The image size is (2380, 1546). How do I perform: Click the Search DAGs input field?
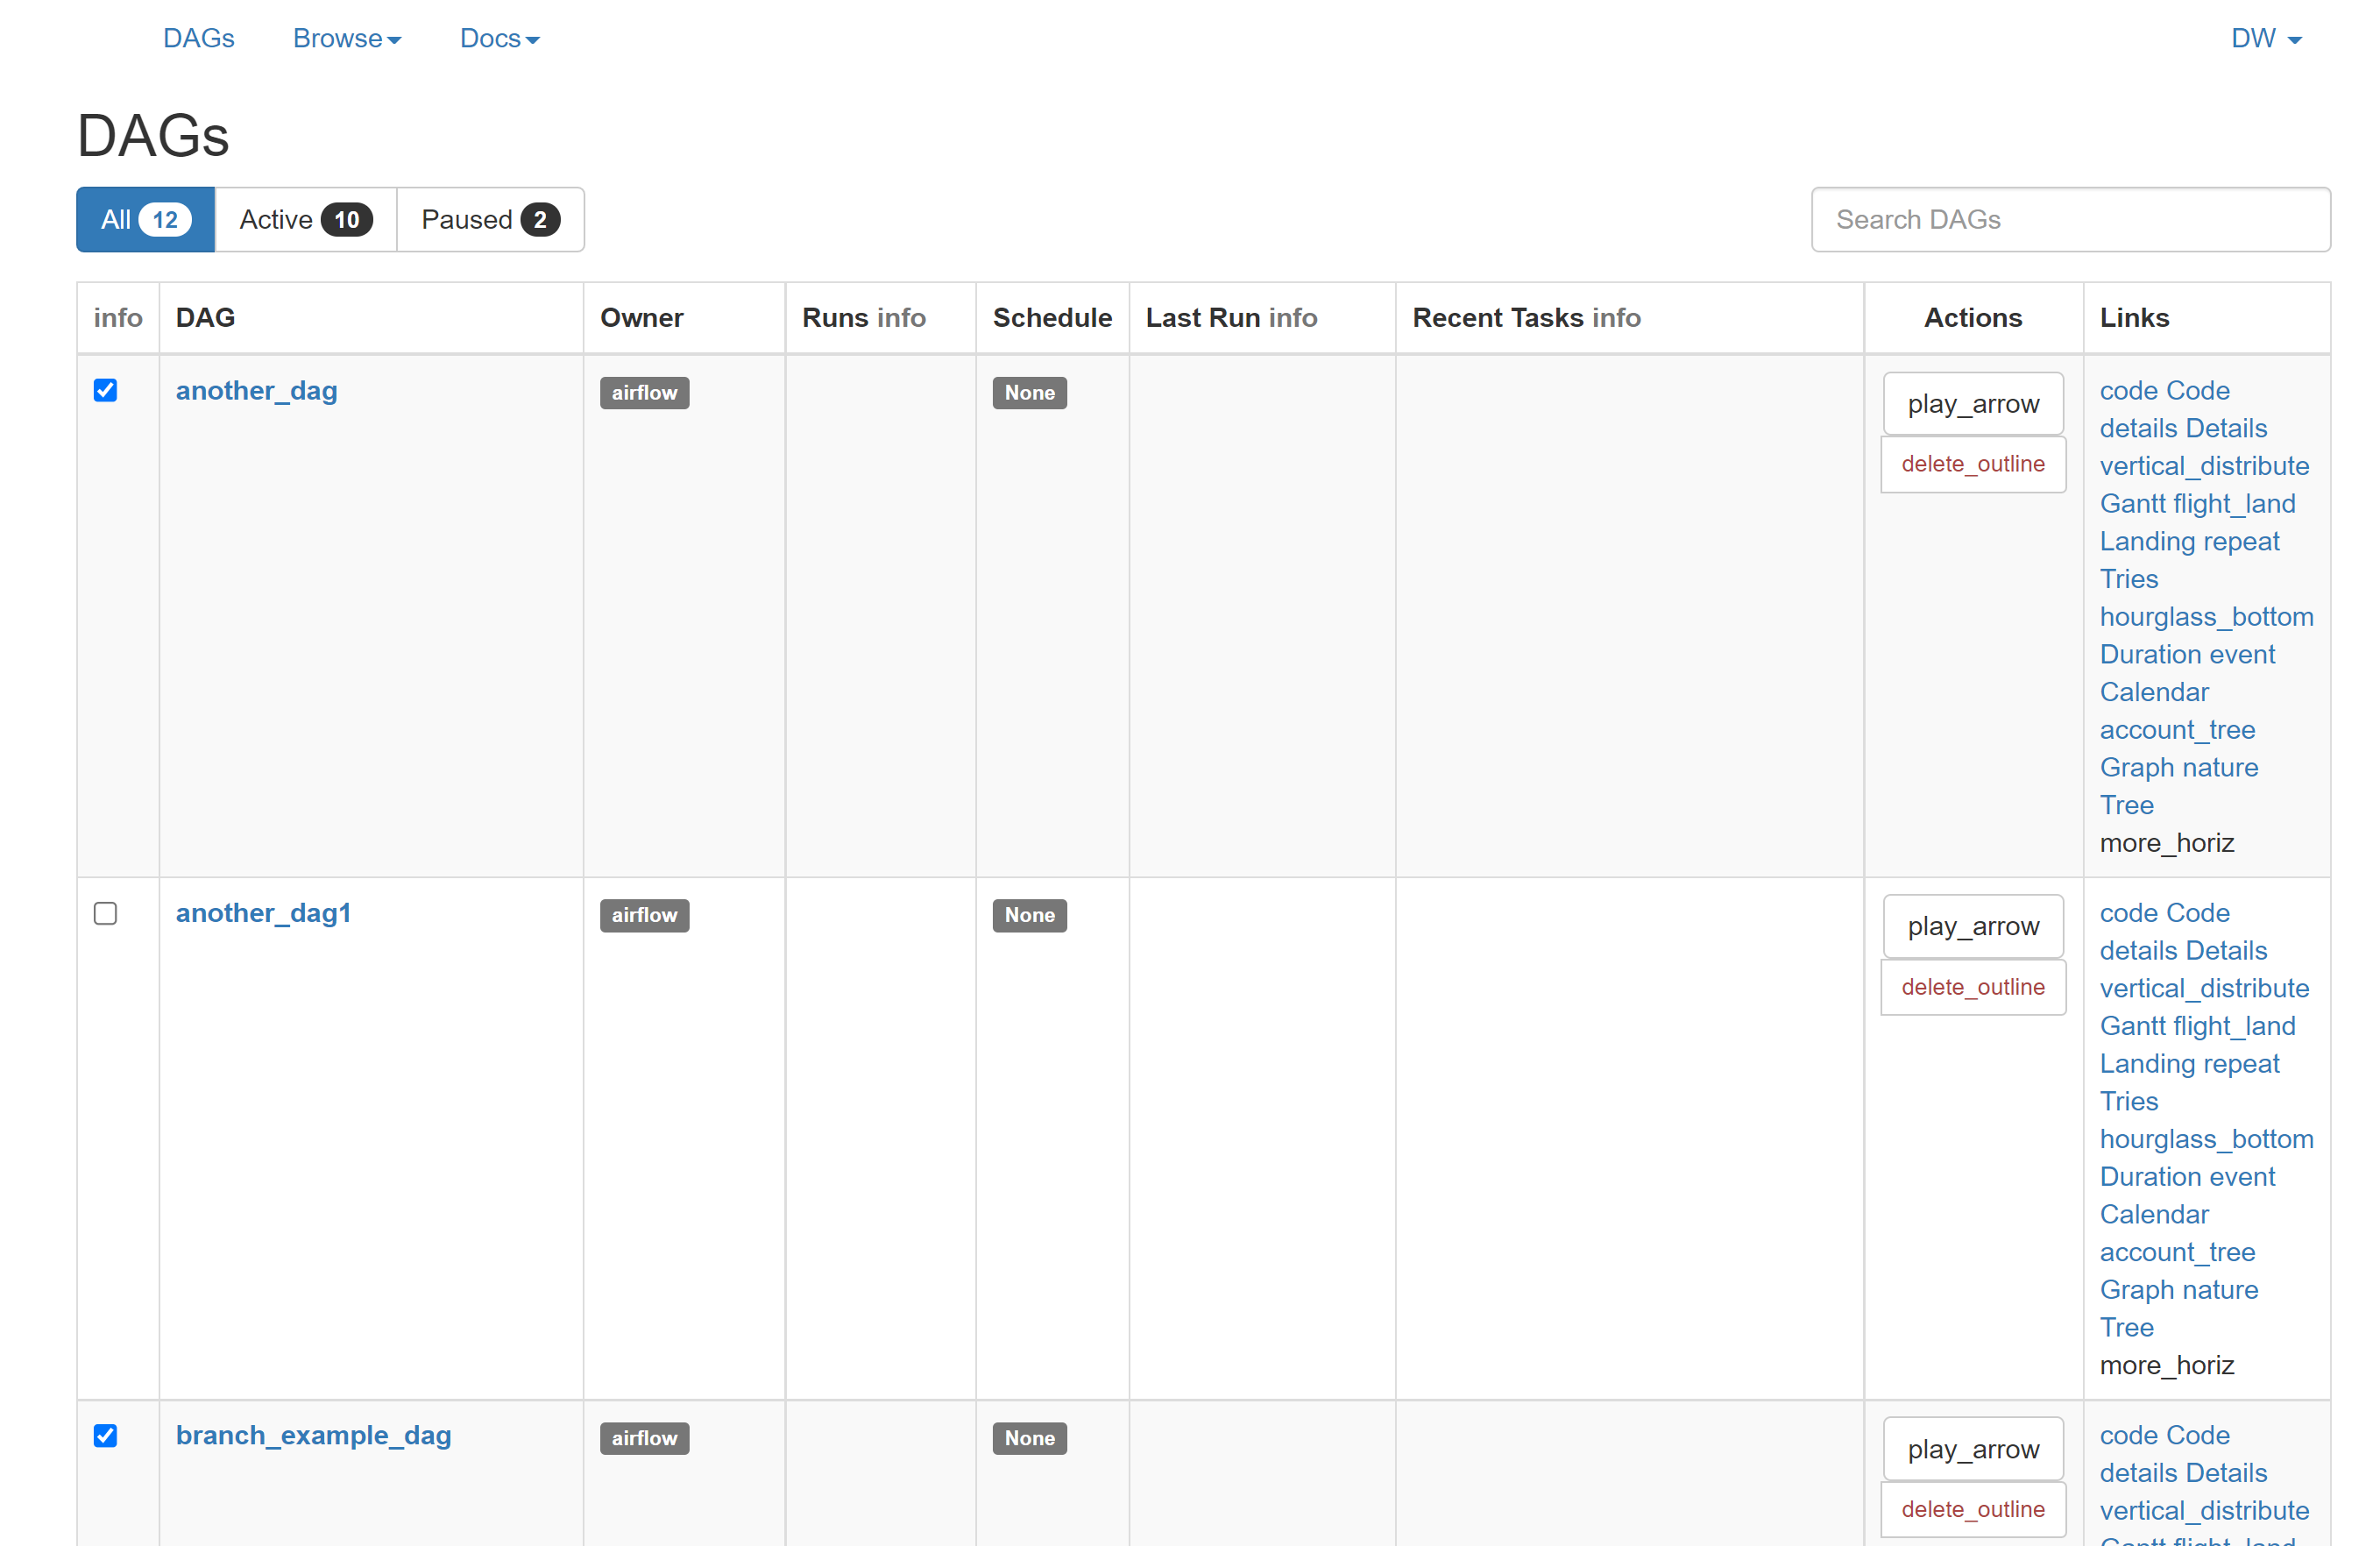pos(2070,220)
